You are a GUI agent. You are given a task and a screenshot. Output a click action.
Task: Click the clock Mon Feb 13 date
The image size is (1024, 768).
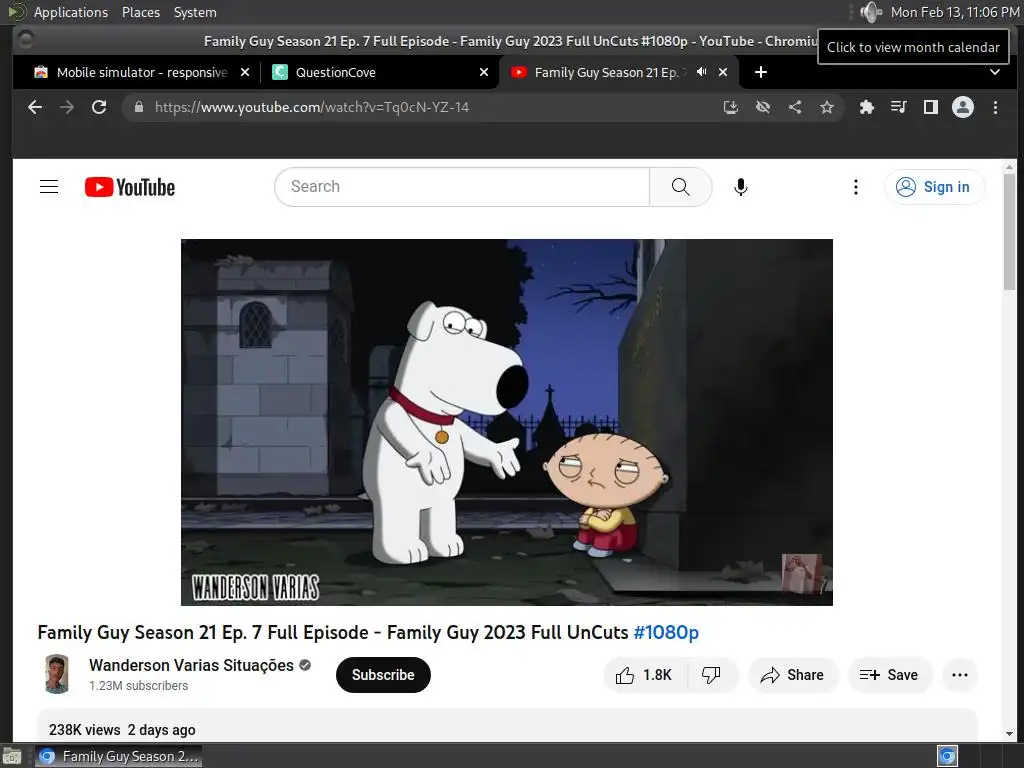click(x=955, y=12)
